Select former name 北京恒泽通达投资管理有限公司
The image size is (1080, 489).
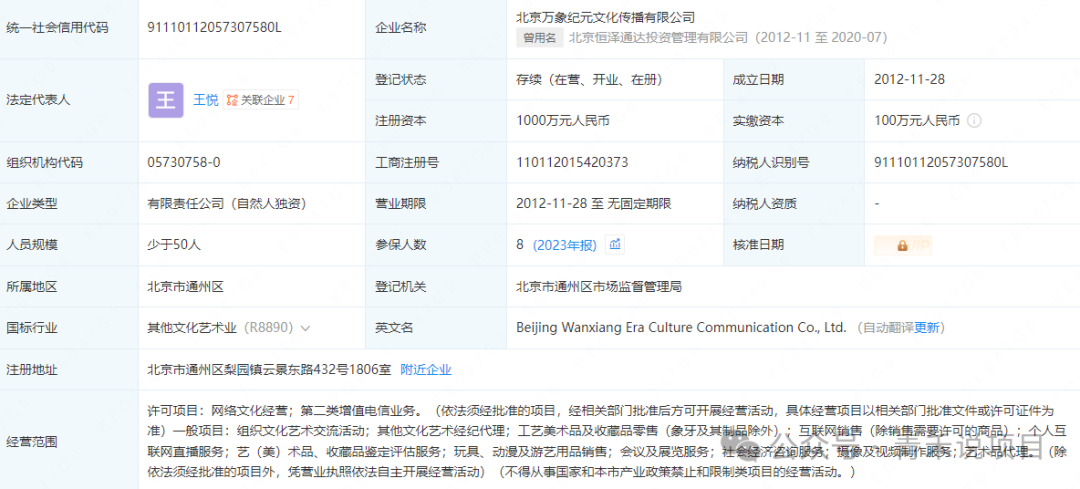(x=658, y=38)
